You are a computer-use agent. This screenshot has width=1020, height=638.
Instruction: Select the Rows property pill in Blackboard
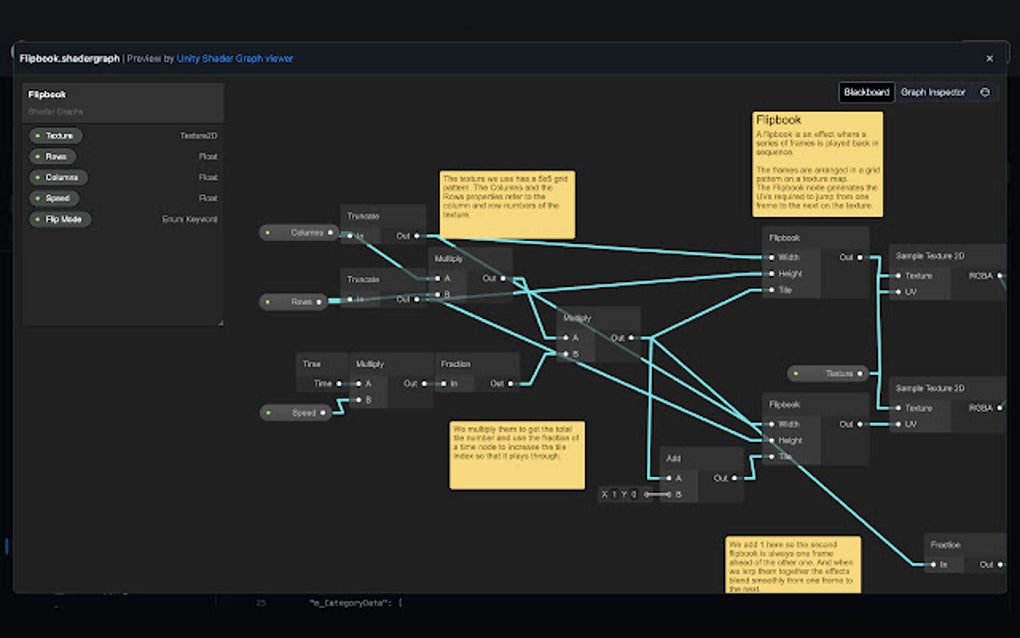point(52,156)
